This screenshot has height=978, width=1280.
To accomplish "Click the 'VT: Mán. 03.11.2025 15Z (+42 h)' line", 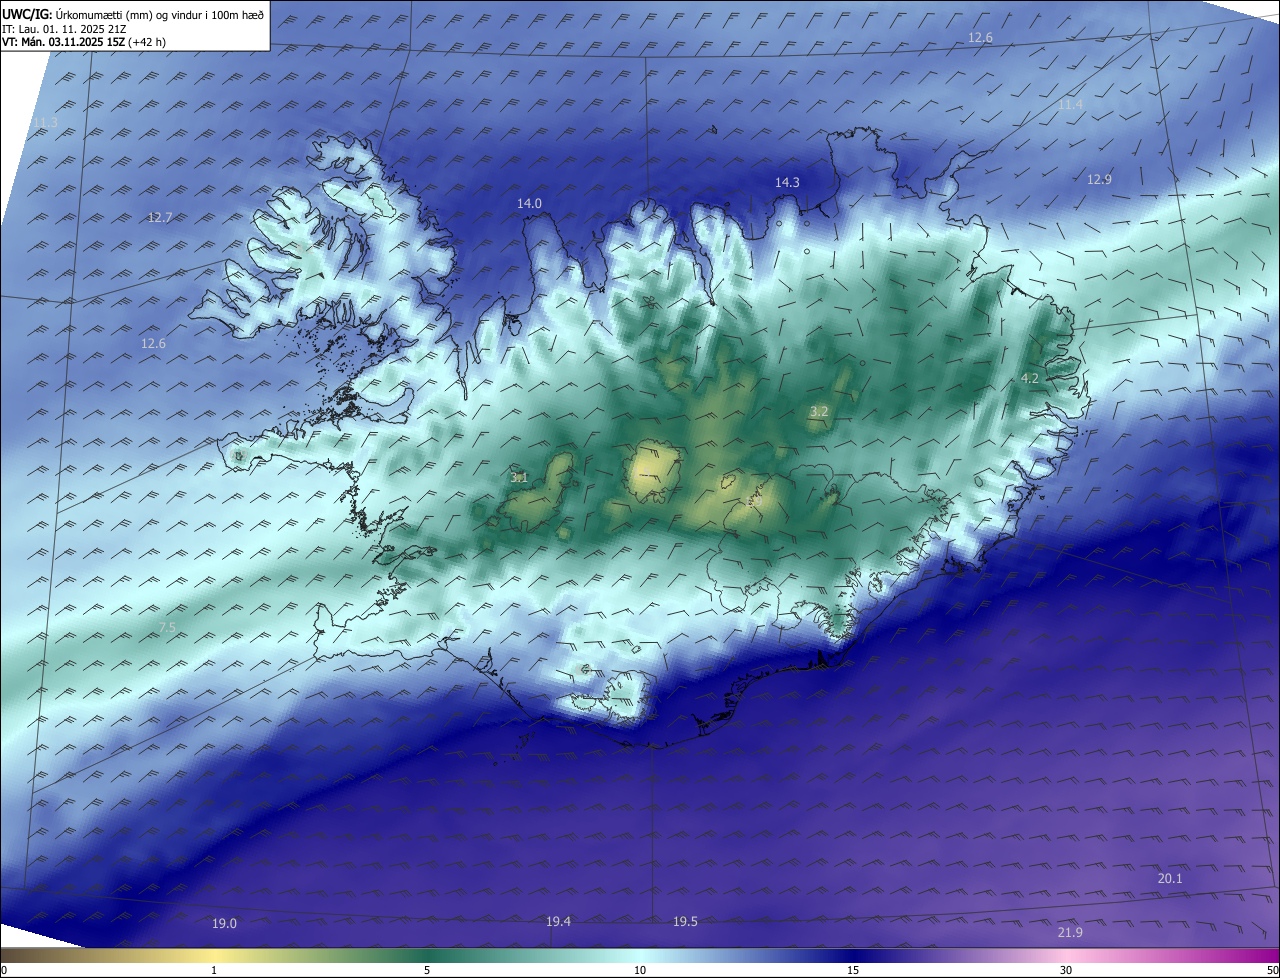I will (x=85, y=42).
